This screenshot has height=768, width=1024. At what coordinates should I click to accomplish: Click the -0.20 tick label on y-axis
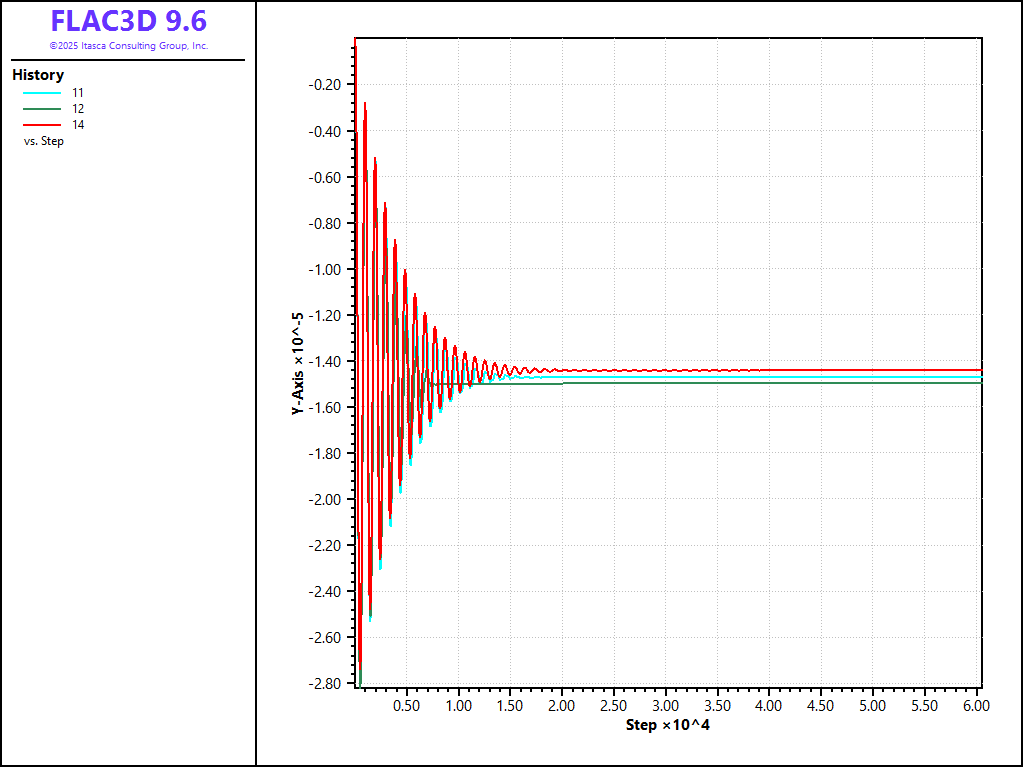click(326, 85)
